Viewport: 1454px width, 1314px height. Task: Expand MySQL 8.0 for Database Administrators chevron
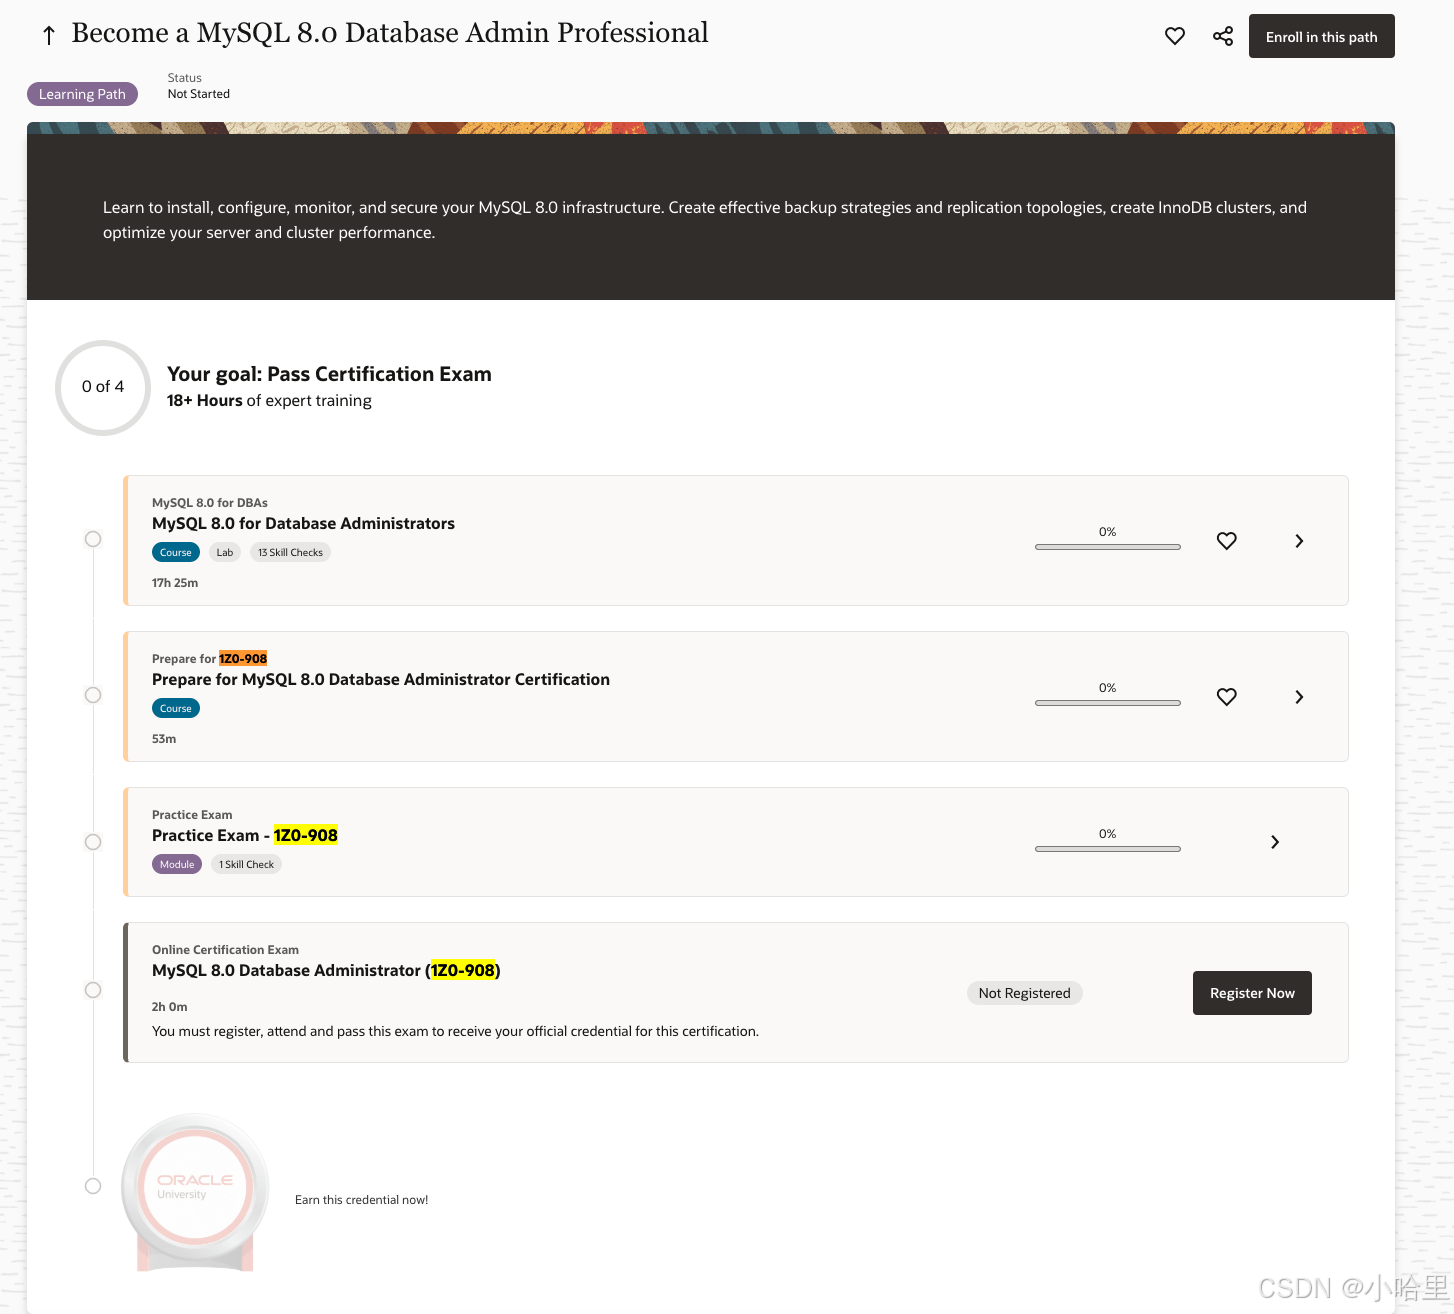[x=1299, y=541]
